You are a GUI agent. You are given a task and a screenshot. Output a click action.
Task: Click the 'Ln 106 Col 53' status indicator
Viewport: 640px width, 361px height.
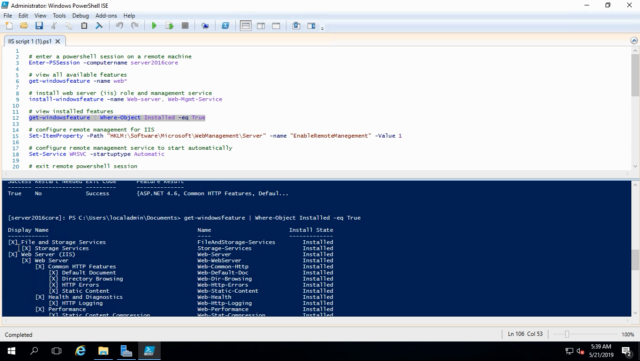(x=525, y=334)
